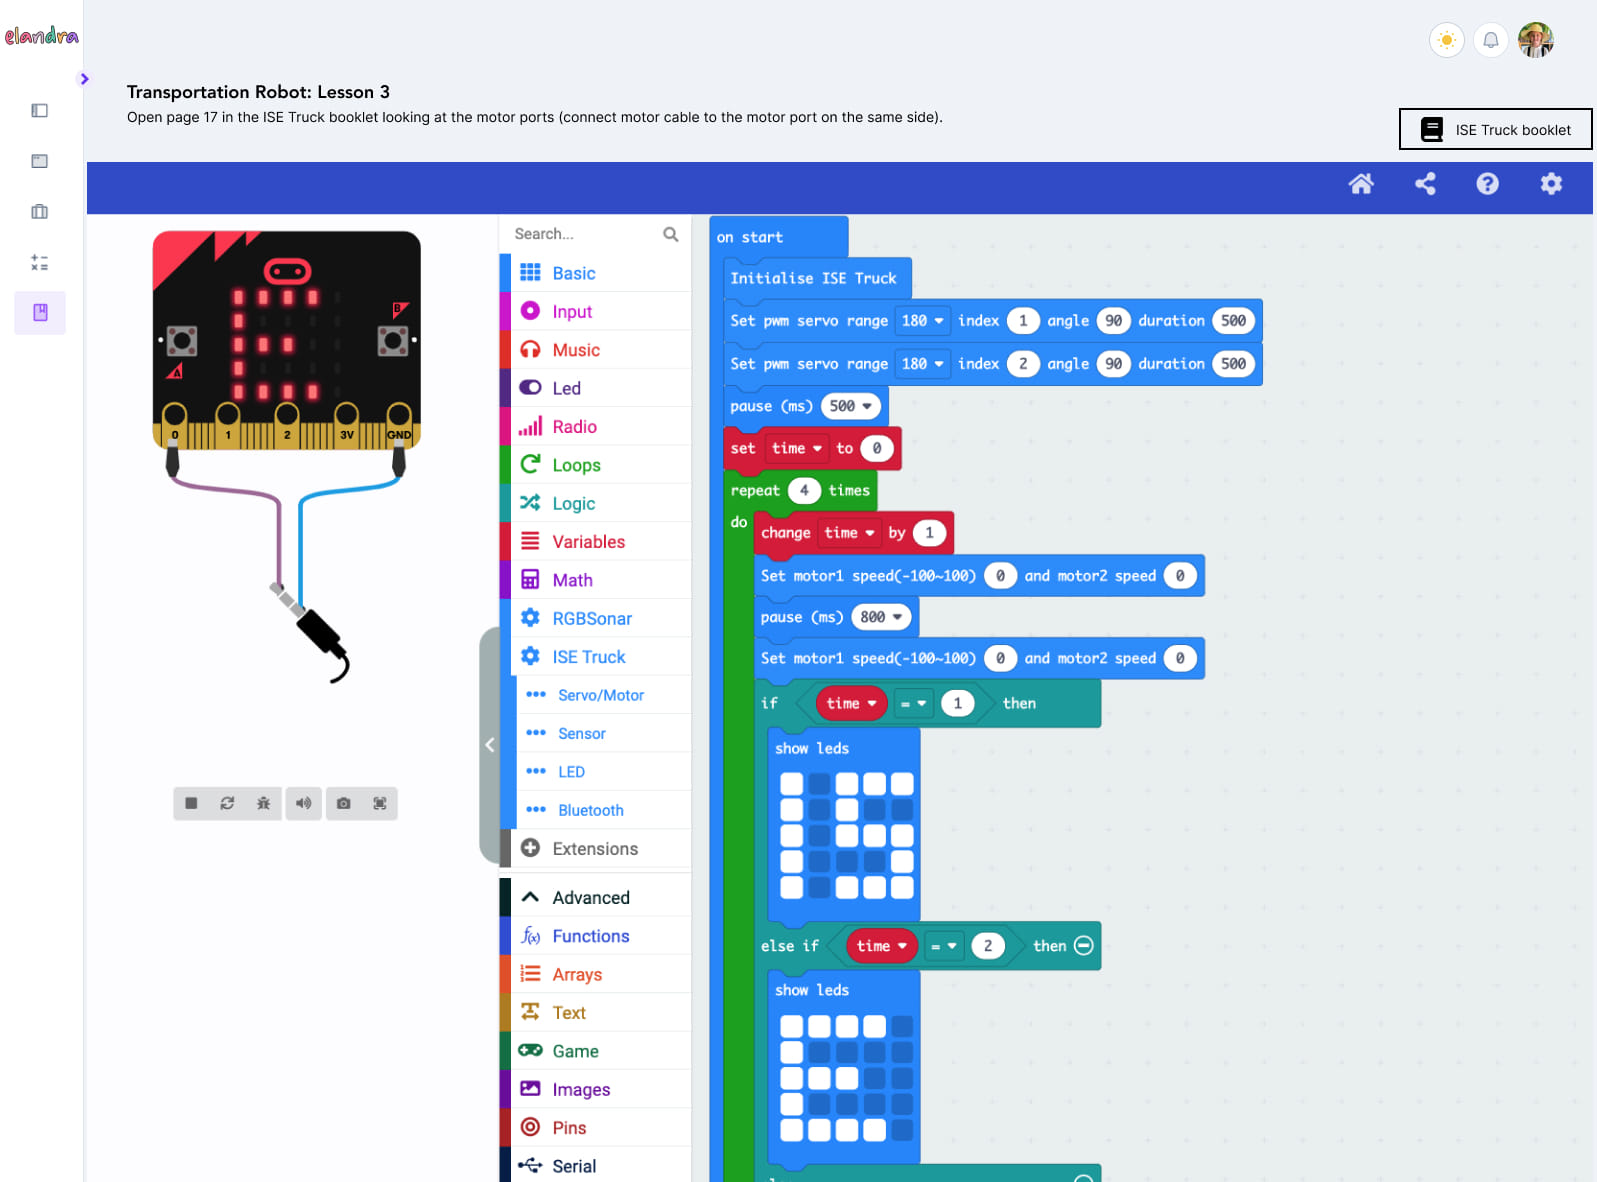This screenshot has width=1597, height=1182.
Task: Click the second sidebar window icon
Action: pyautogui.click(x=40, y=161)
